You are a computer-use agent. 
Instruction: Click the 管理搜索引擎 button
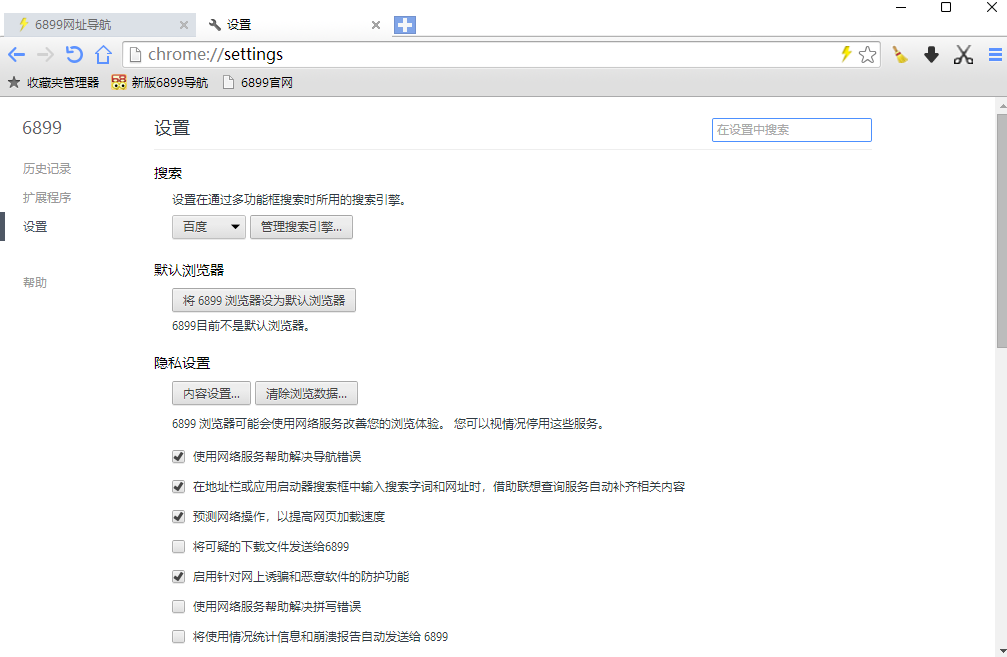pos(301,227)
